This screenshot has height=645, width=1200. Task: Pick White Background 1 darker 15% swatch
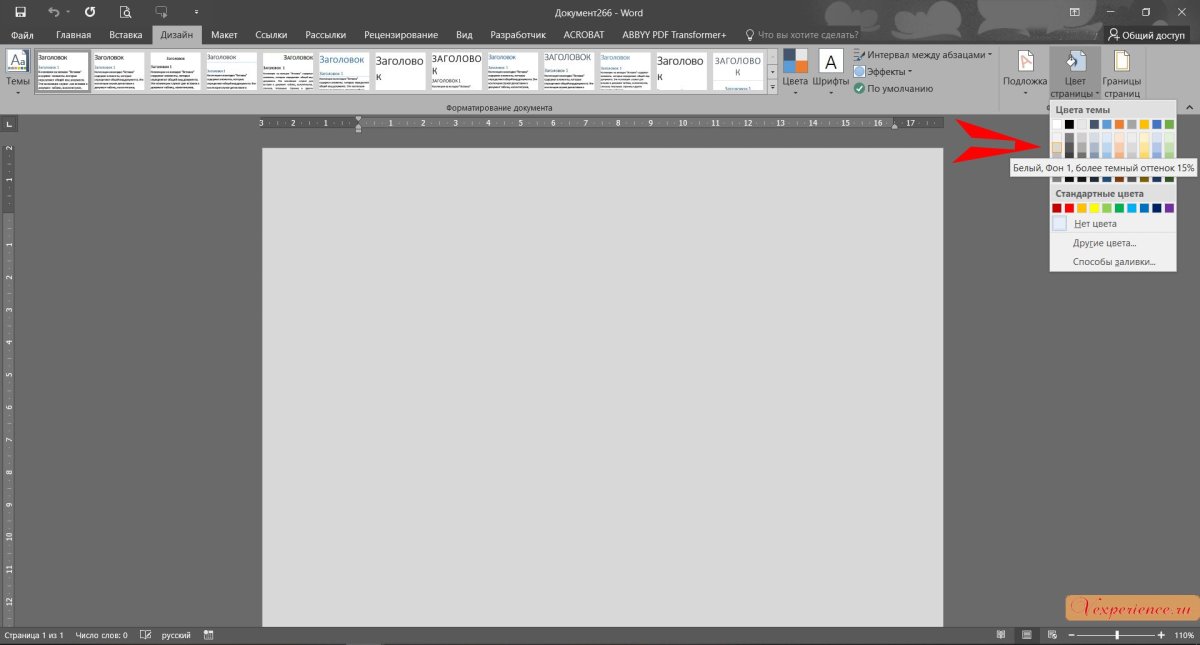click(1057, 148)
